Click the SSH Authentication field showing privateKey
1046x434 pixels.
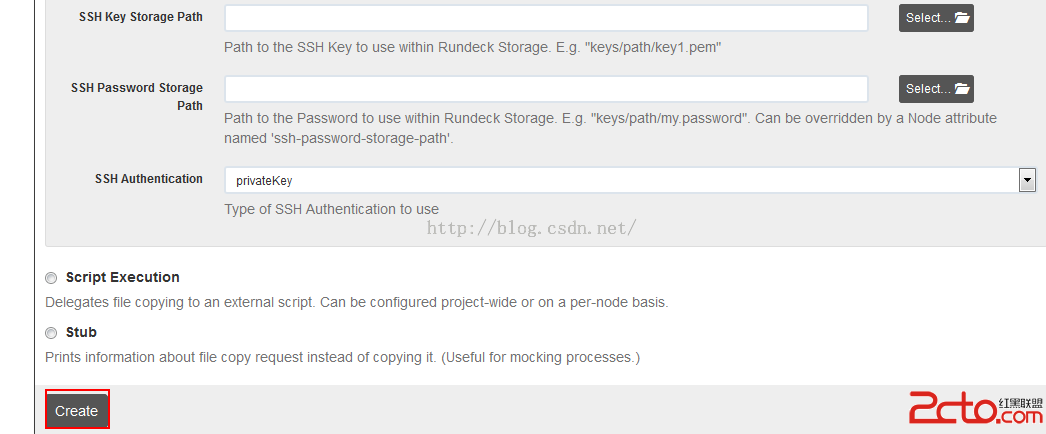pos(630,180)
